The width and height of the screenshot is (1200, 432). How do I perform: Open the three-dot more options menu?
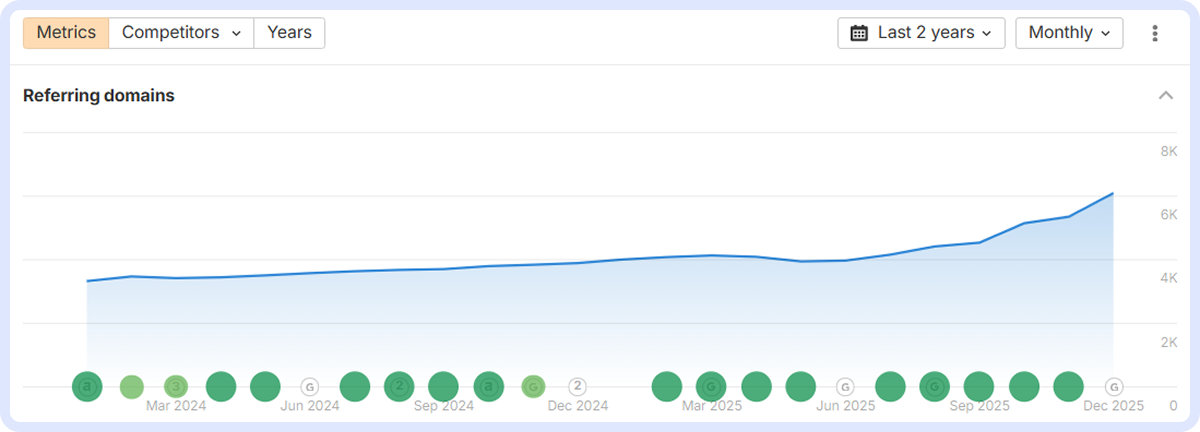coord(1155,33)
